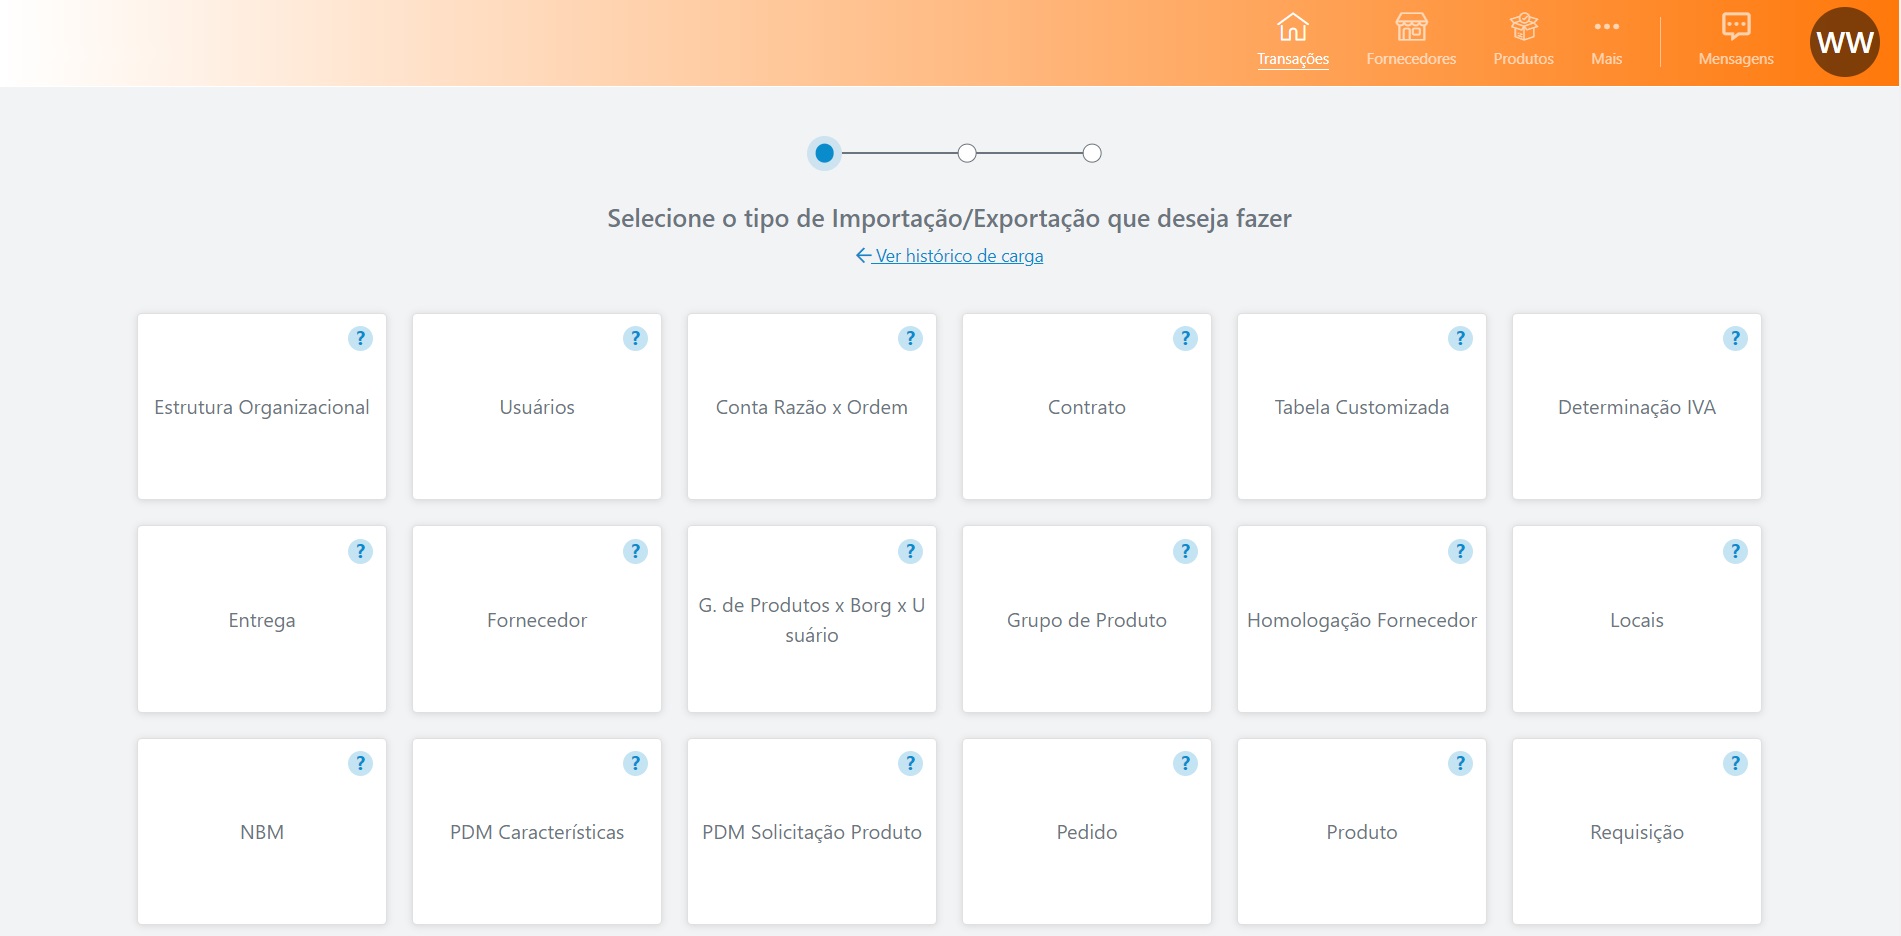Screen dimensions: 1901x936
Task: Open the Produtos menu
Action: [x=1523, y=41]
